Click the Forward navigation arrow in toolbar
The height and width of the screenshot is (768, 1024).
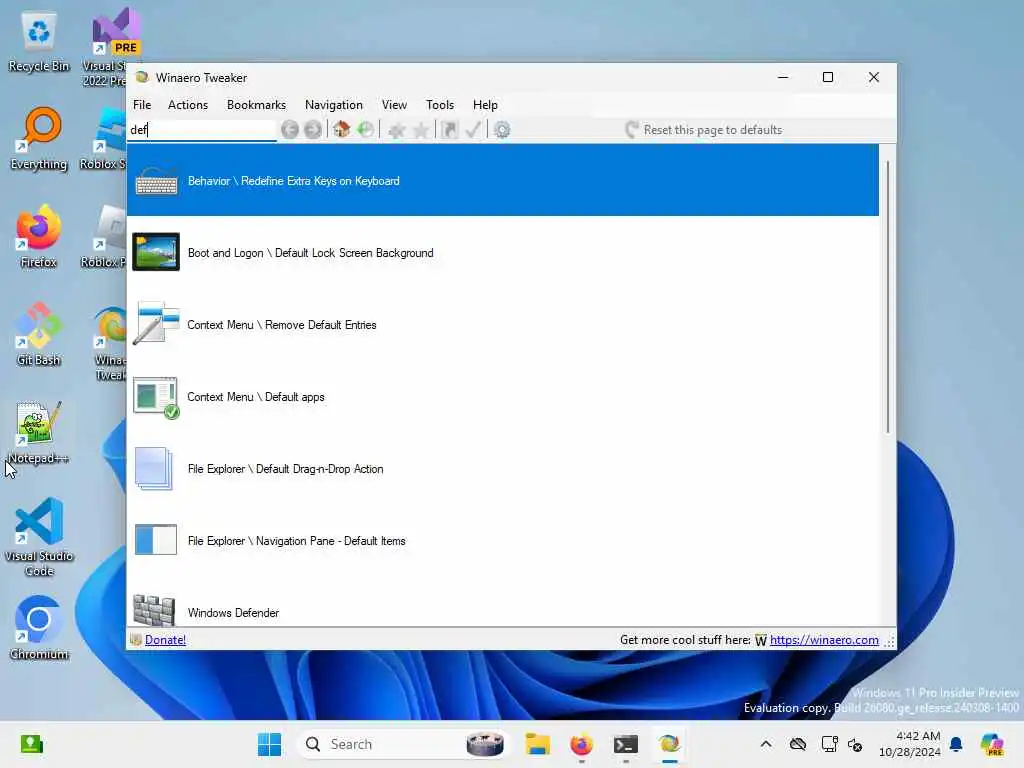313,130
